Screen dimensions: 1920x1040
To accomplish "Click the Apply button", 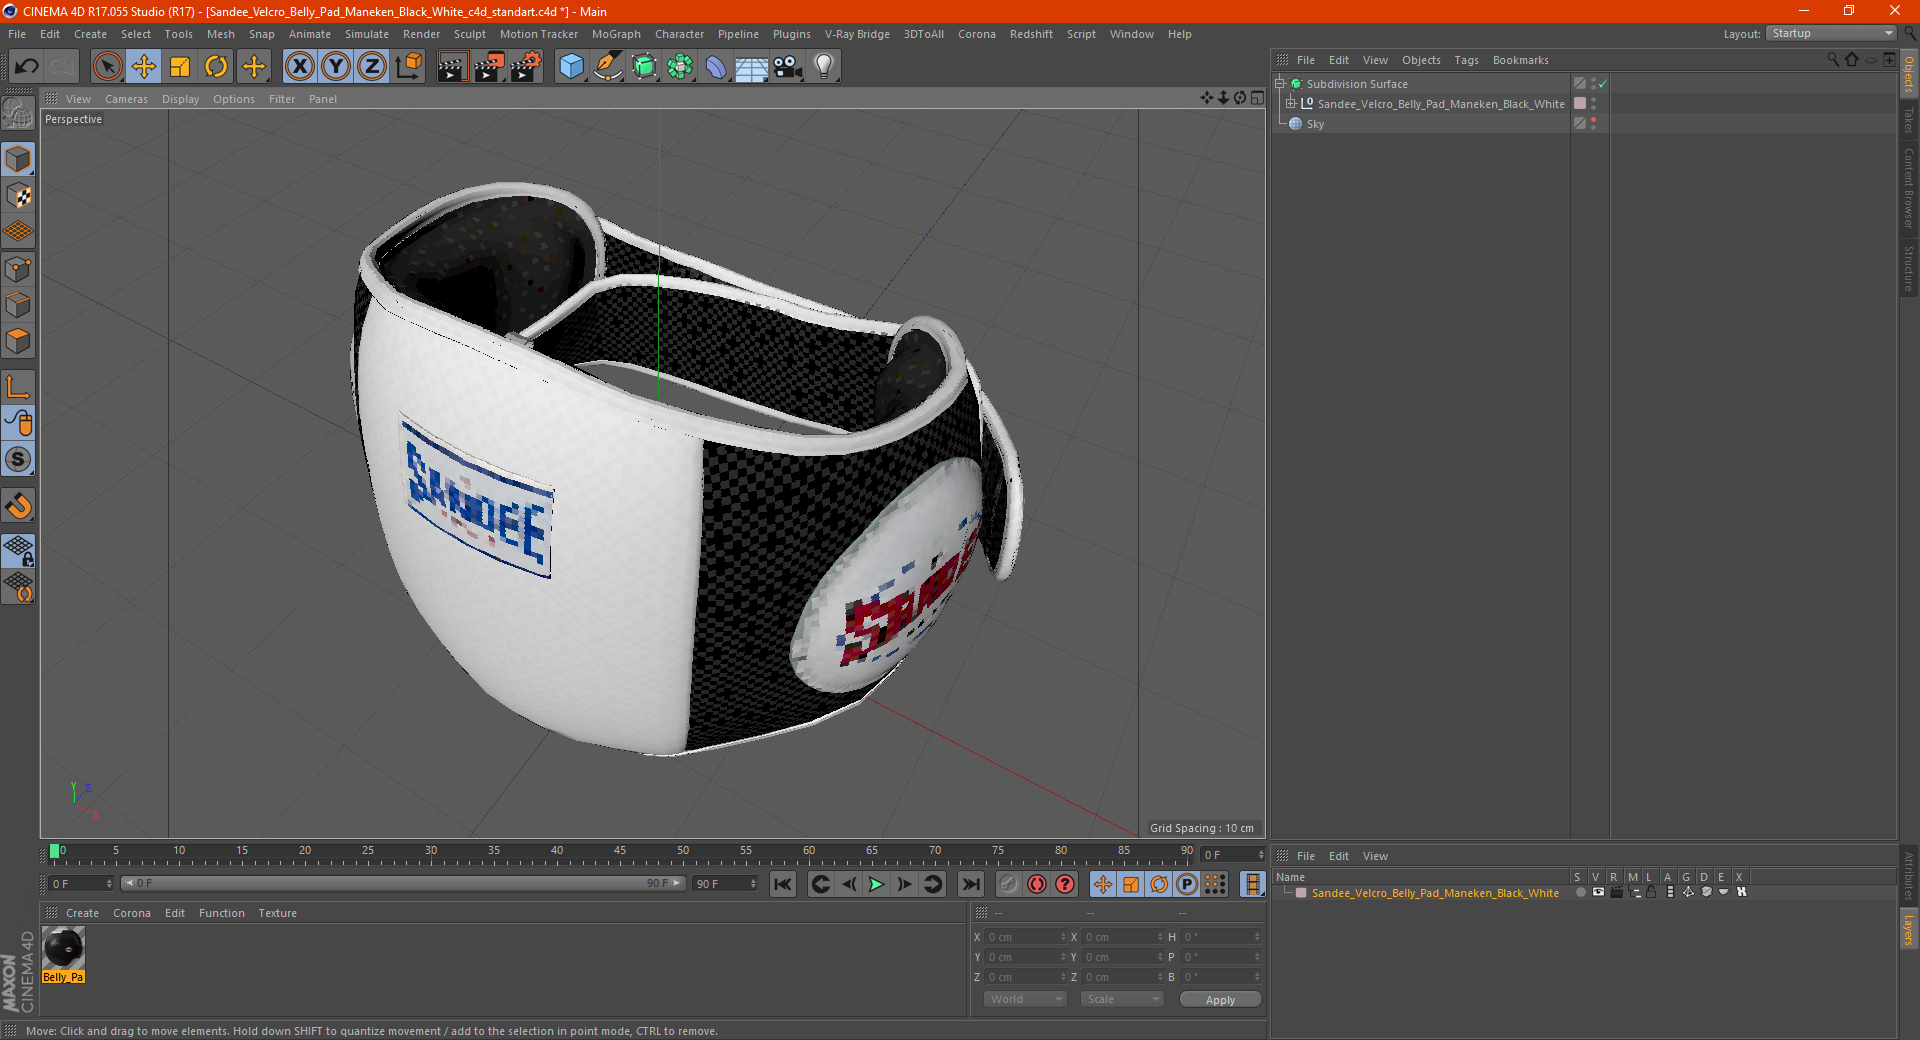I will pos(1220,1000).
